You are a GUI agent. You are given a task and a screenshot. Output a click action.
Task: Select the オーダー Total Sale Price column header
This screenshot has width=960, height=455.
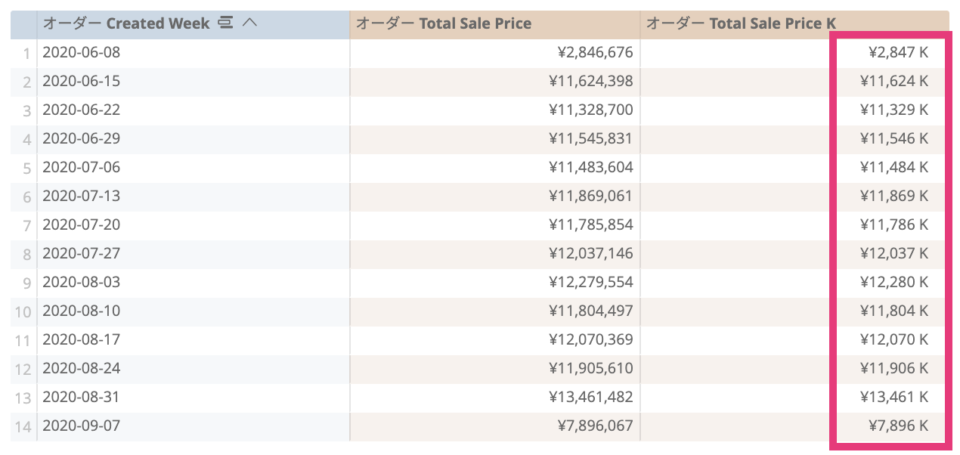[495, 24]
